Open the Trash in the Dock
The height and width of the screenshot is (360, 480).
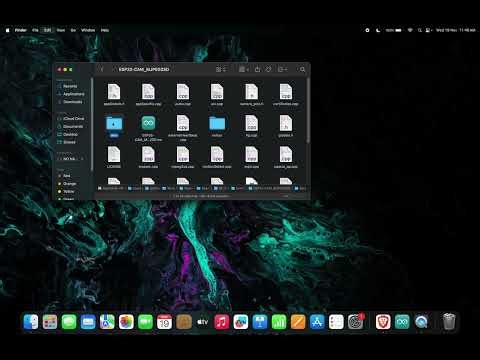click(x=449, y=322)
